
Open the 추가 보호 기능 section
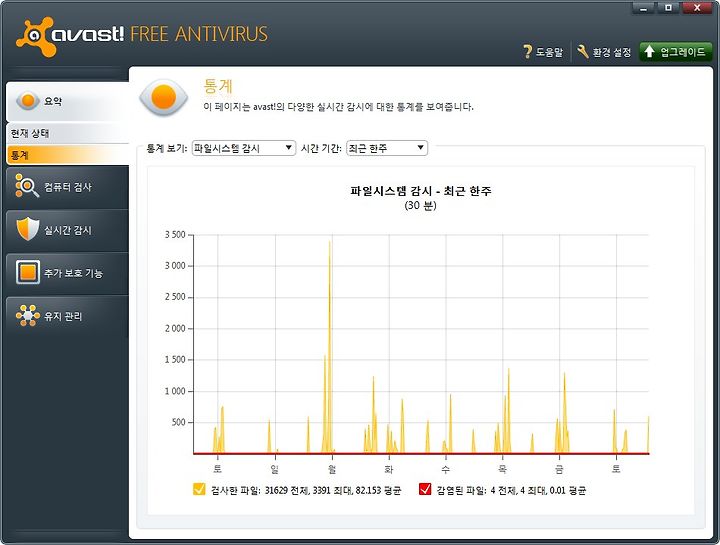68,273
